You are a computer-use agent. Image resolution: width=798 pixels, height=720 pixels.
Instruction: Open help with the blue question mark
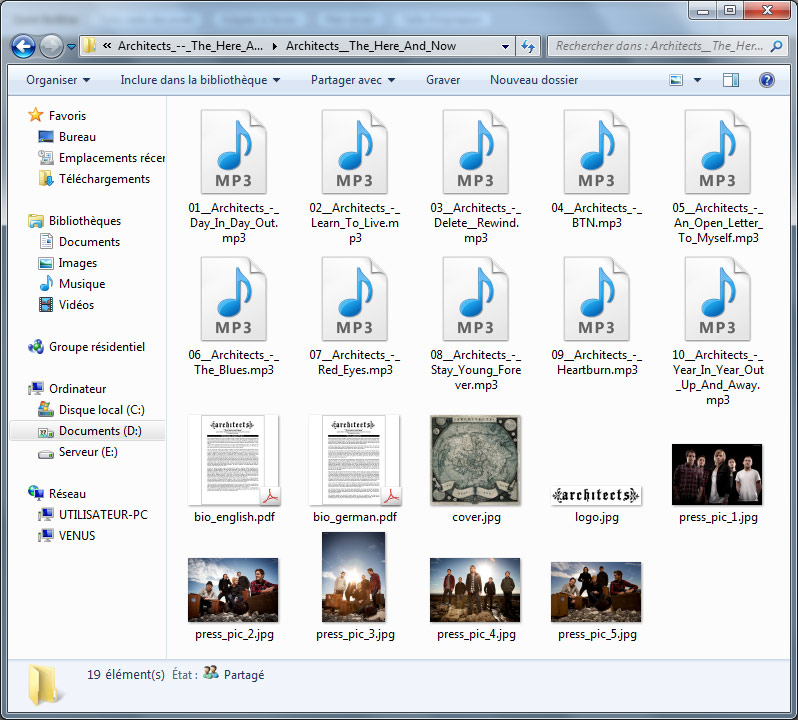pos(766,80)
